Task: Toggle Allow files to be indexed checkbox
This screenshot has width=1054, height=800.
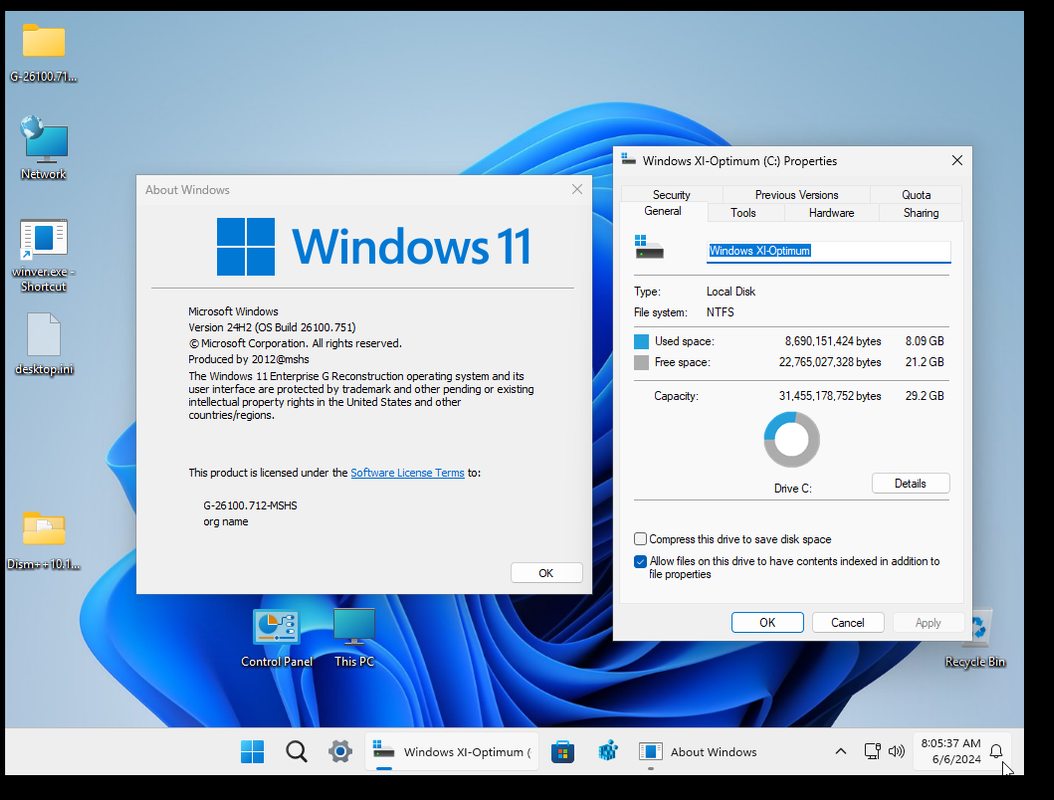Action: click(641, 561)
